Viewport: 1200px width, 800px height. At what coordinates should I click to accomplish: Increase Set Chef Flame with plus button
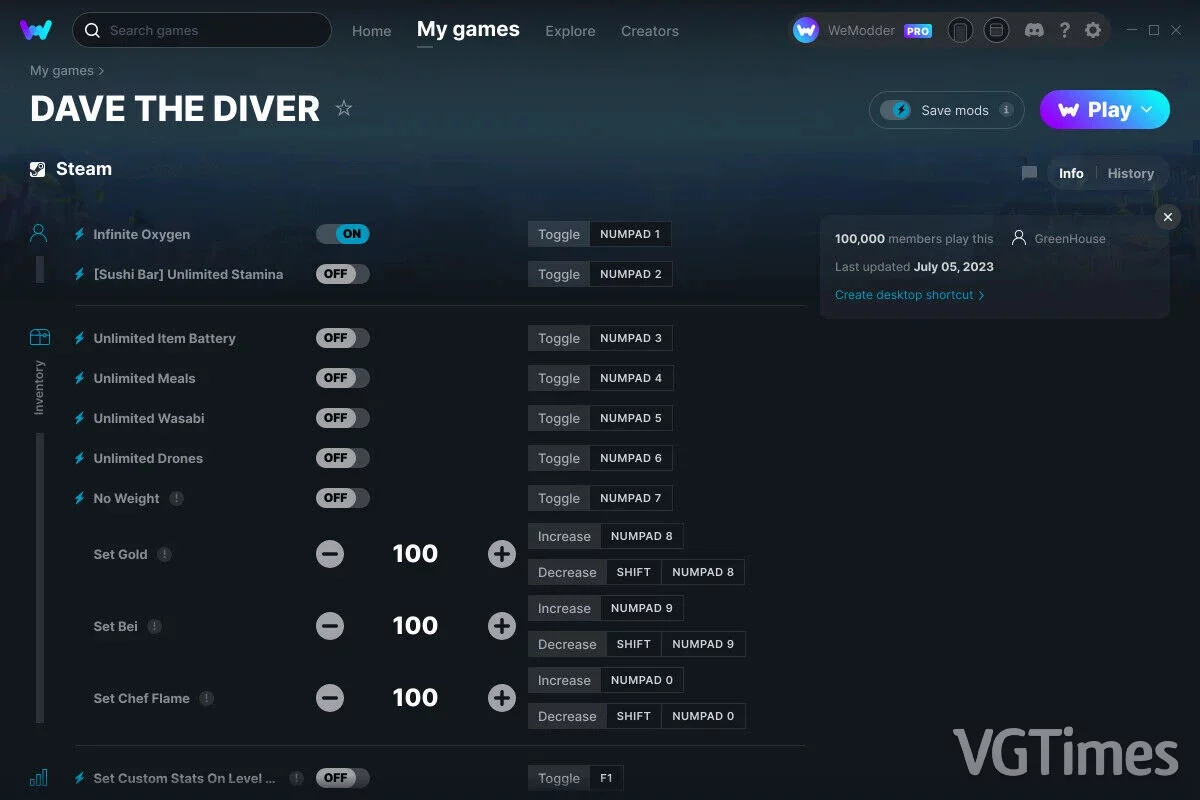tap(502, 698)
